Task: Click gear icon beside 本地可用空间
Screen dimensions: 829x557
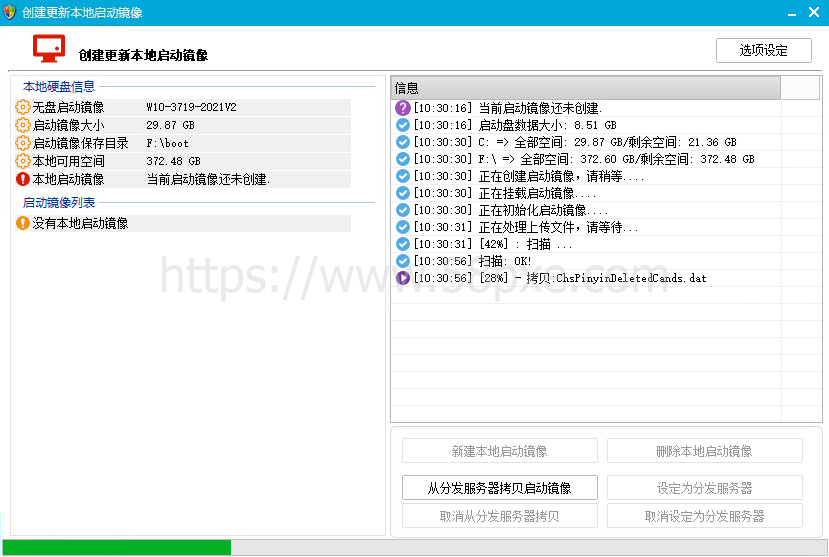Action: (x=23, y=161)
